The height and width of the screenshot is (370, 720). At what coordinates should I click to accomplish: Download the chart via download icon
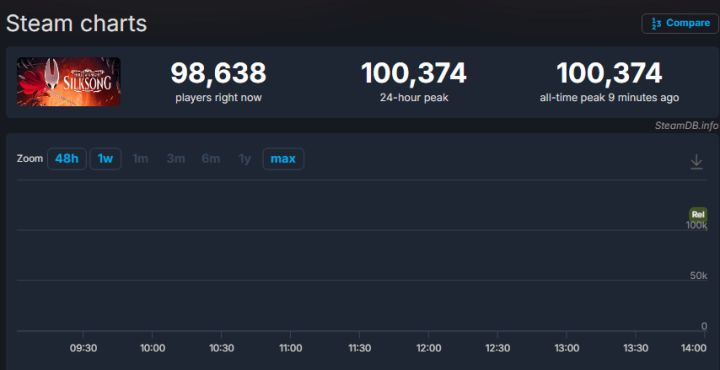click(697, 162)
